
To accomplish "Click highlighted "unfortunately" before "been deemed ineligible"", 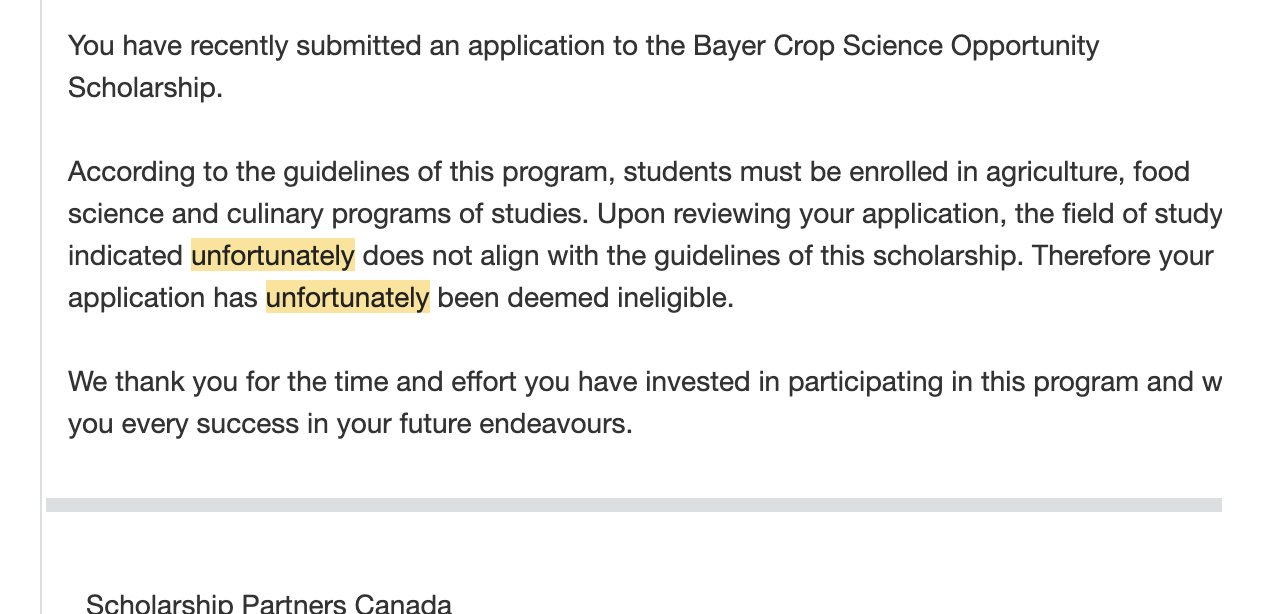I will (x=347, y=298).
